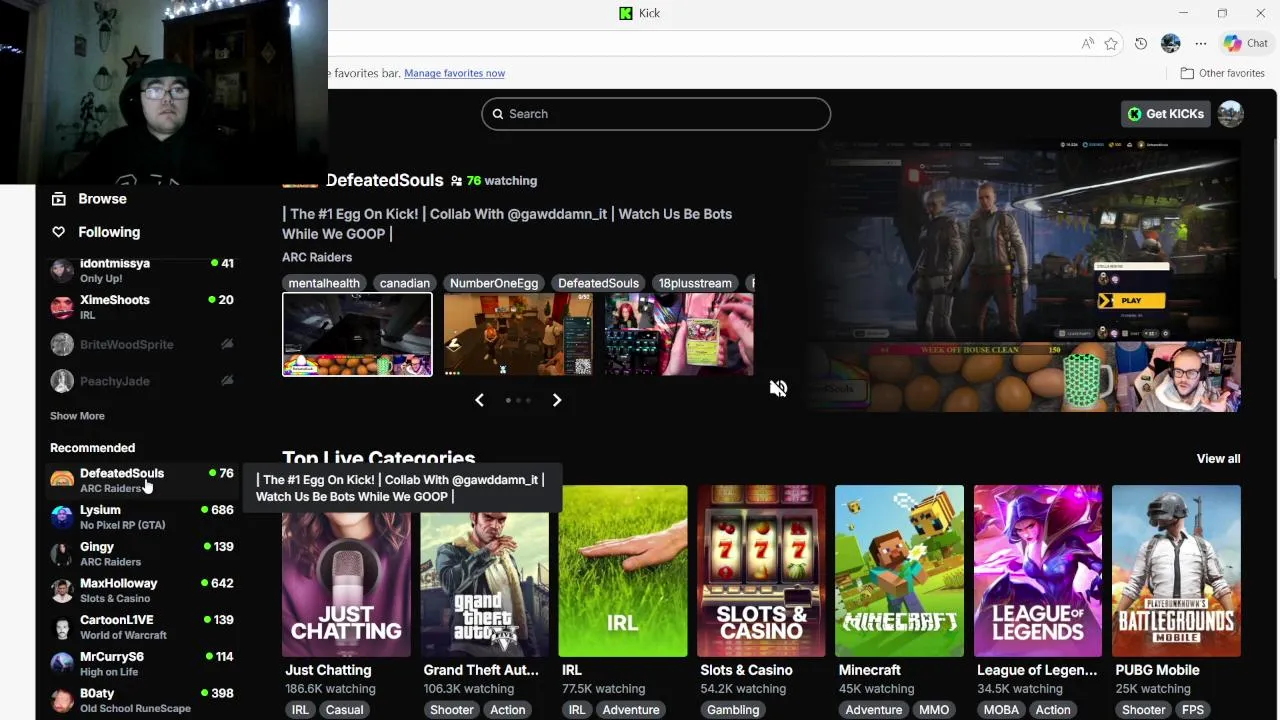
Task: Click the Browse sidebar icon
Action: point(59,199)
